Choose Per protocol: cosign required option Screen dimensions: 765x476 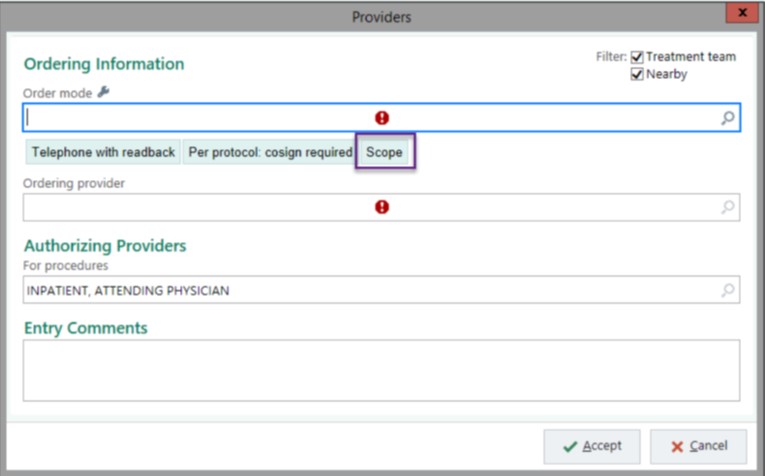270,153
